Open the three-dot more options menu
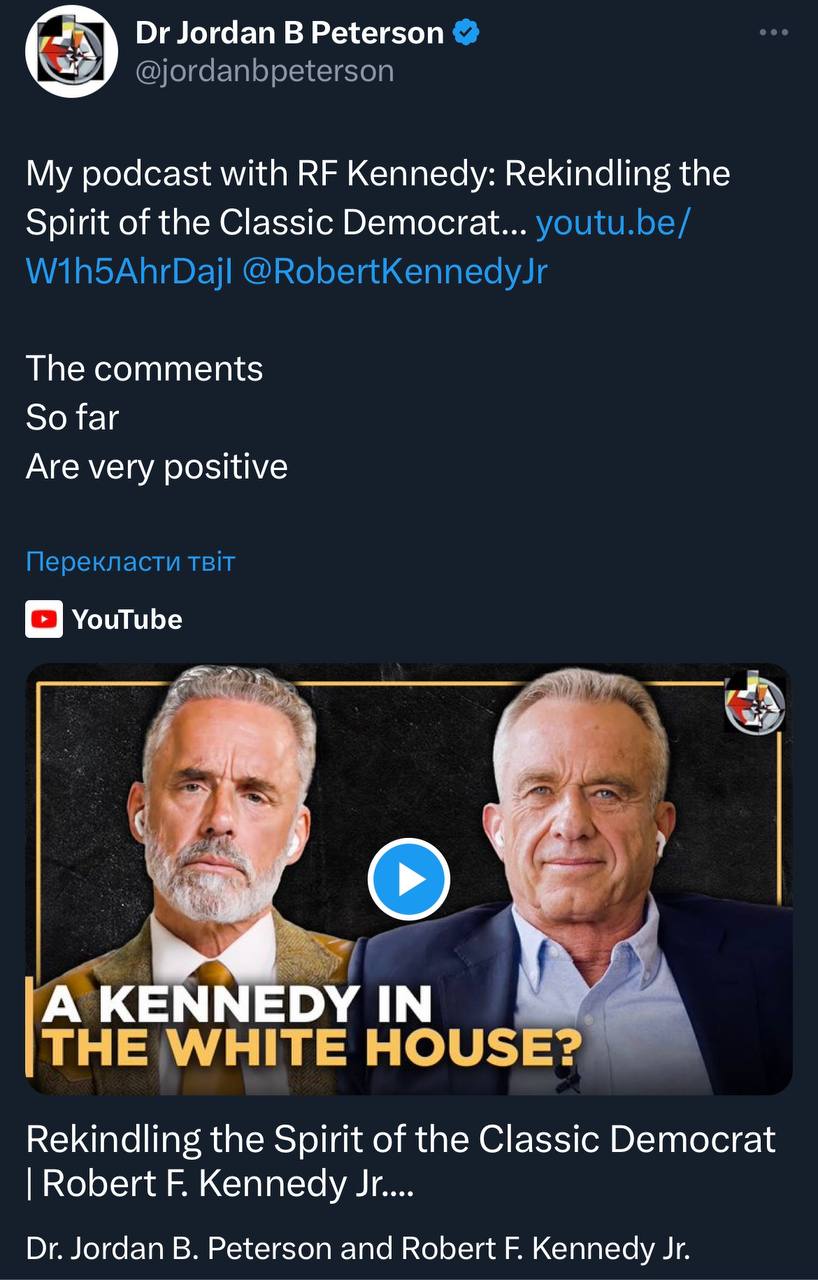818x1280 pixels. [774, 33]
